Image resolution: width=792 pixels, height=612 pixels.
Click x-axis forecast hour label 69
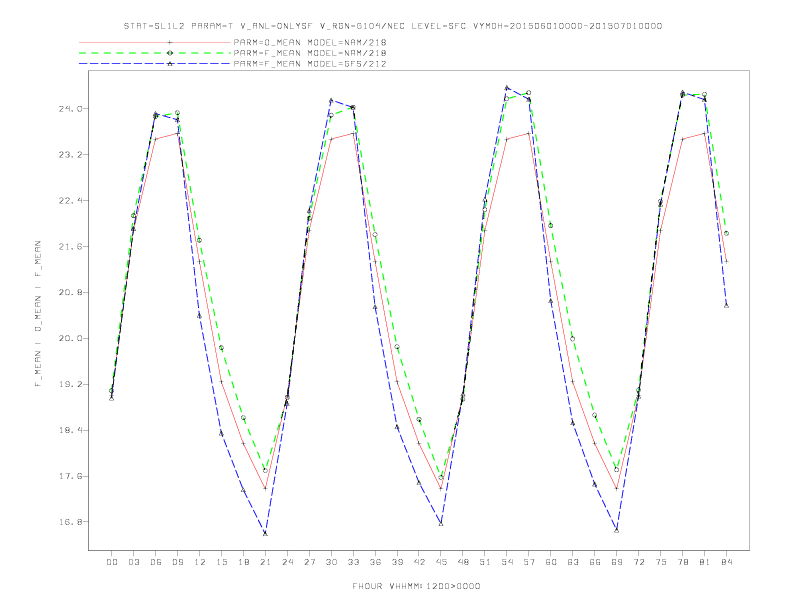pyautogui.click(x=617, y=562)
